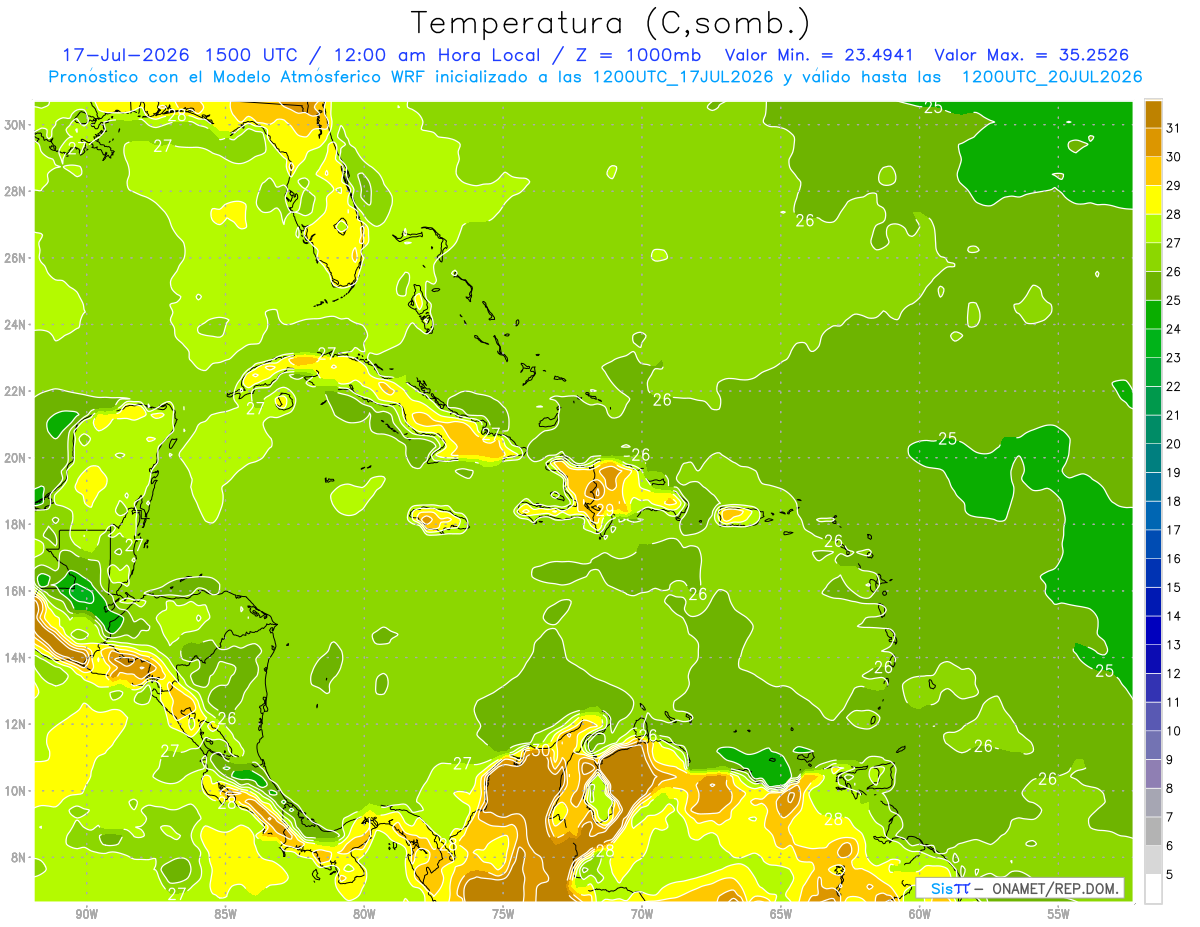This screenshot has height=927, width=1200.
Task: Click the color scale label '24'
Action: 1174,329
